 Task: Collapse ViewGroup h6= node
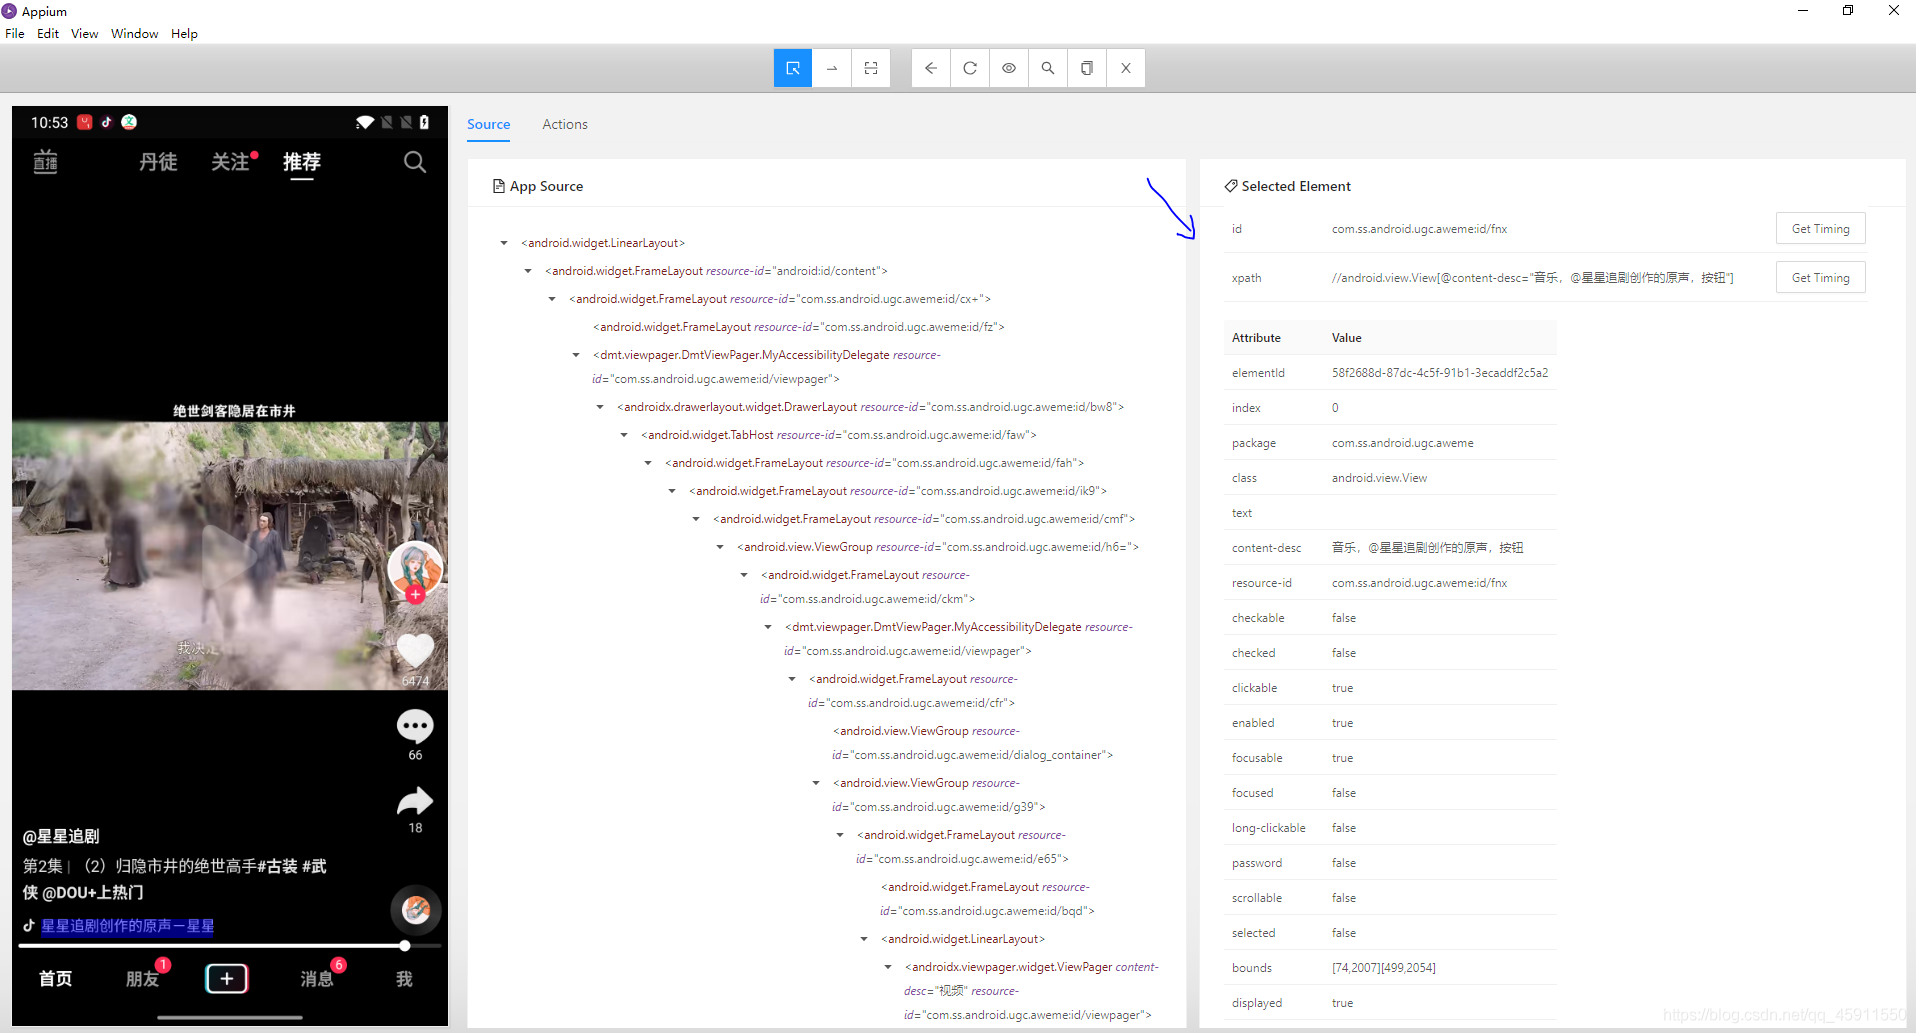tap(720, 547)
